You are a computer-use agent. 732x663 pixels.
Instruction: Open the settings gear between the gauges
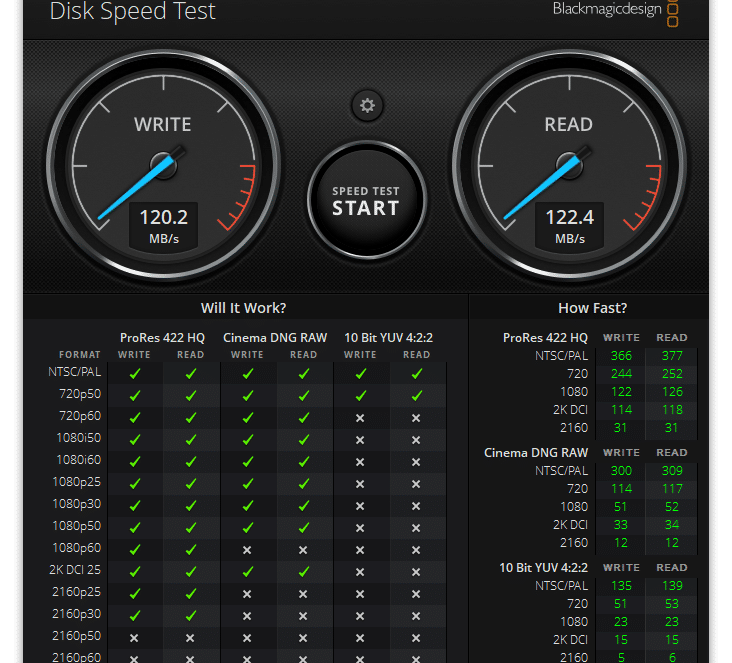point(367,106)
